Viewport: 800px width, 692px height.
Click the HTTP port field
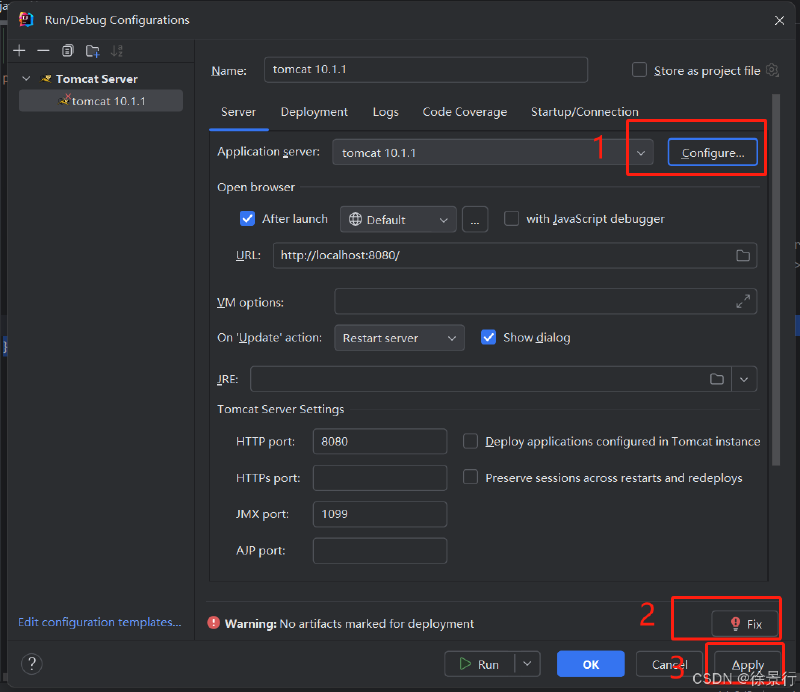(x=380, y=441)
